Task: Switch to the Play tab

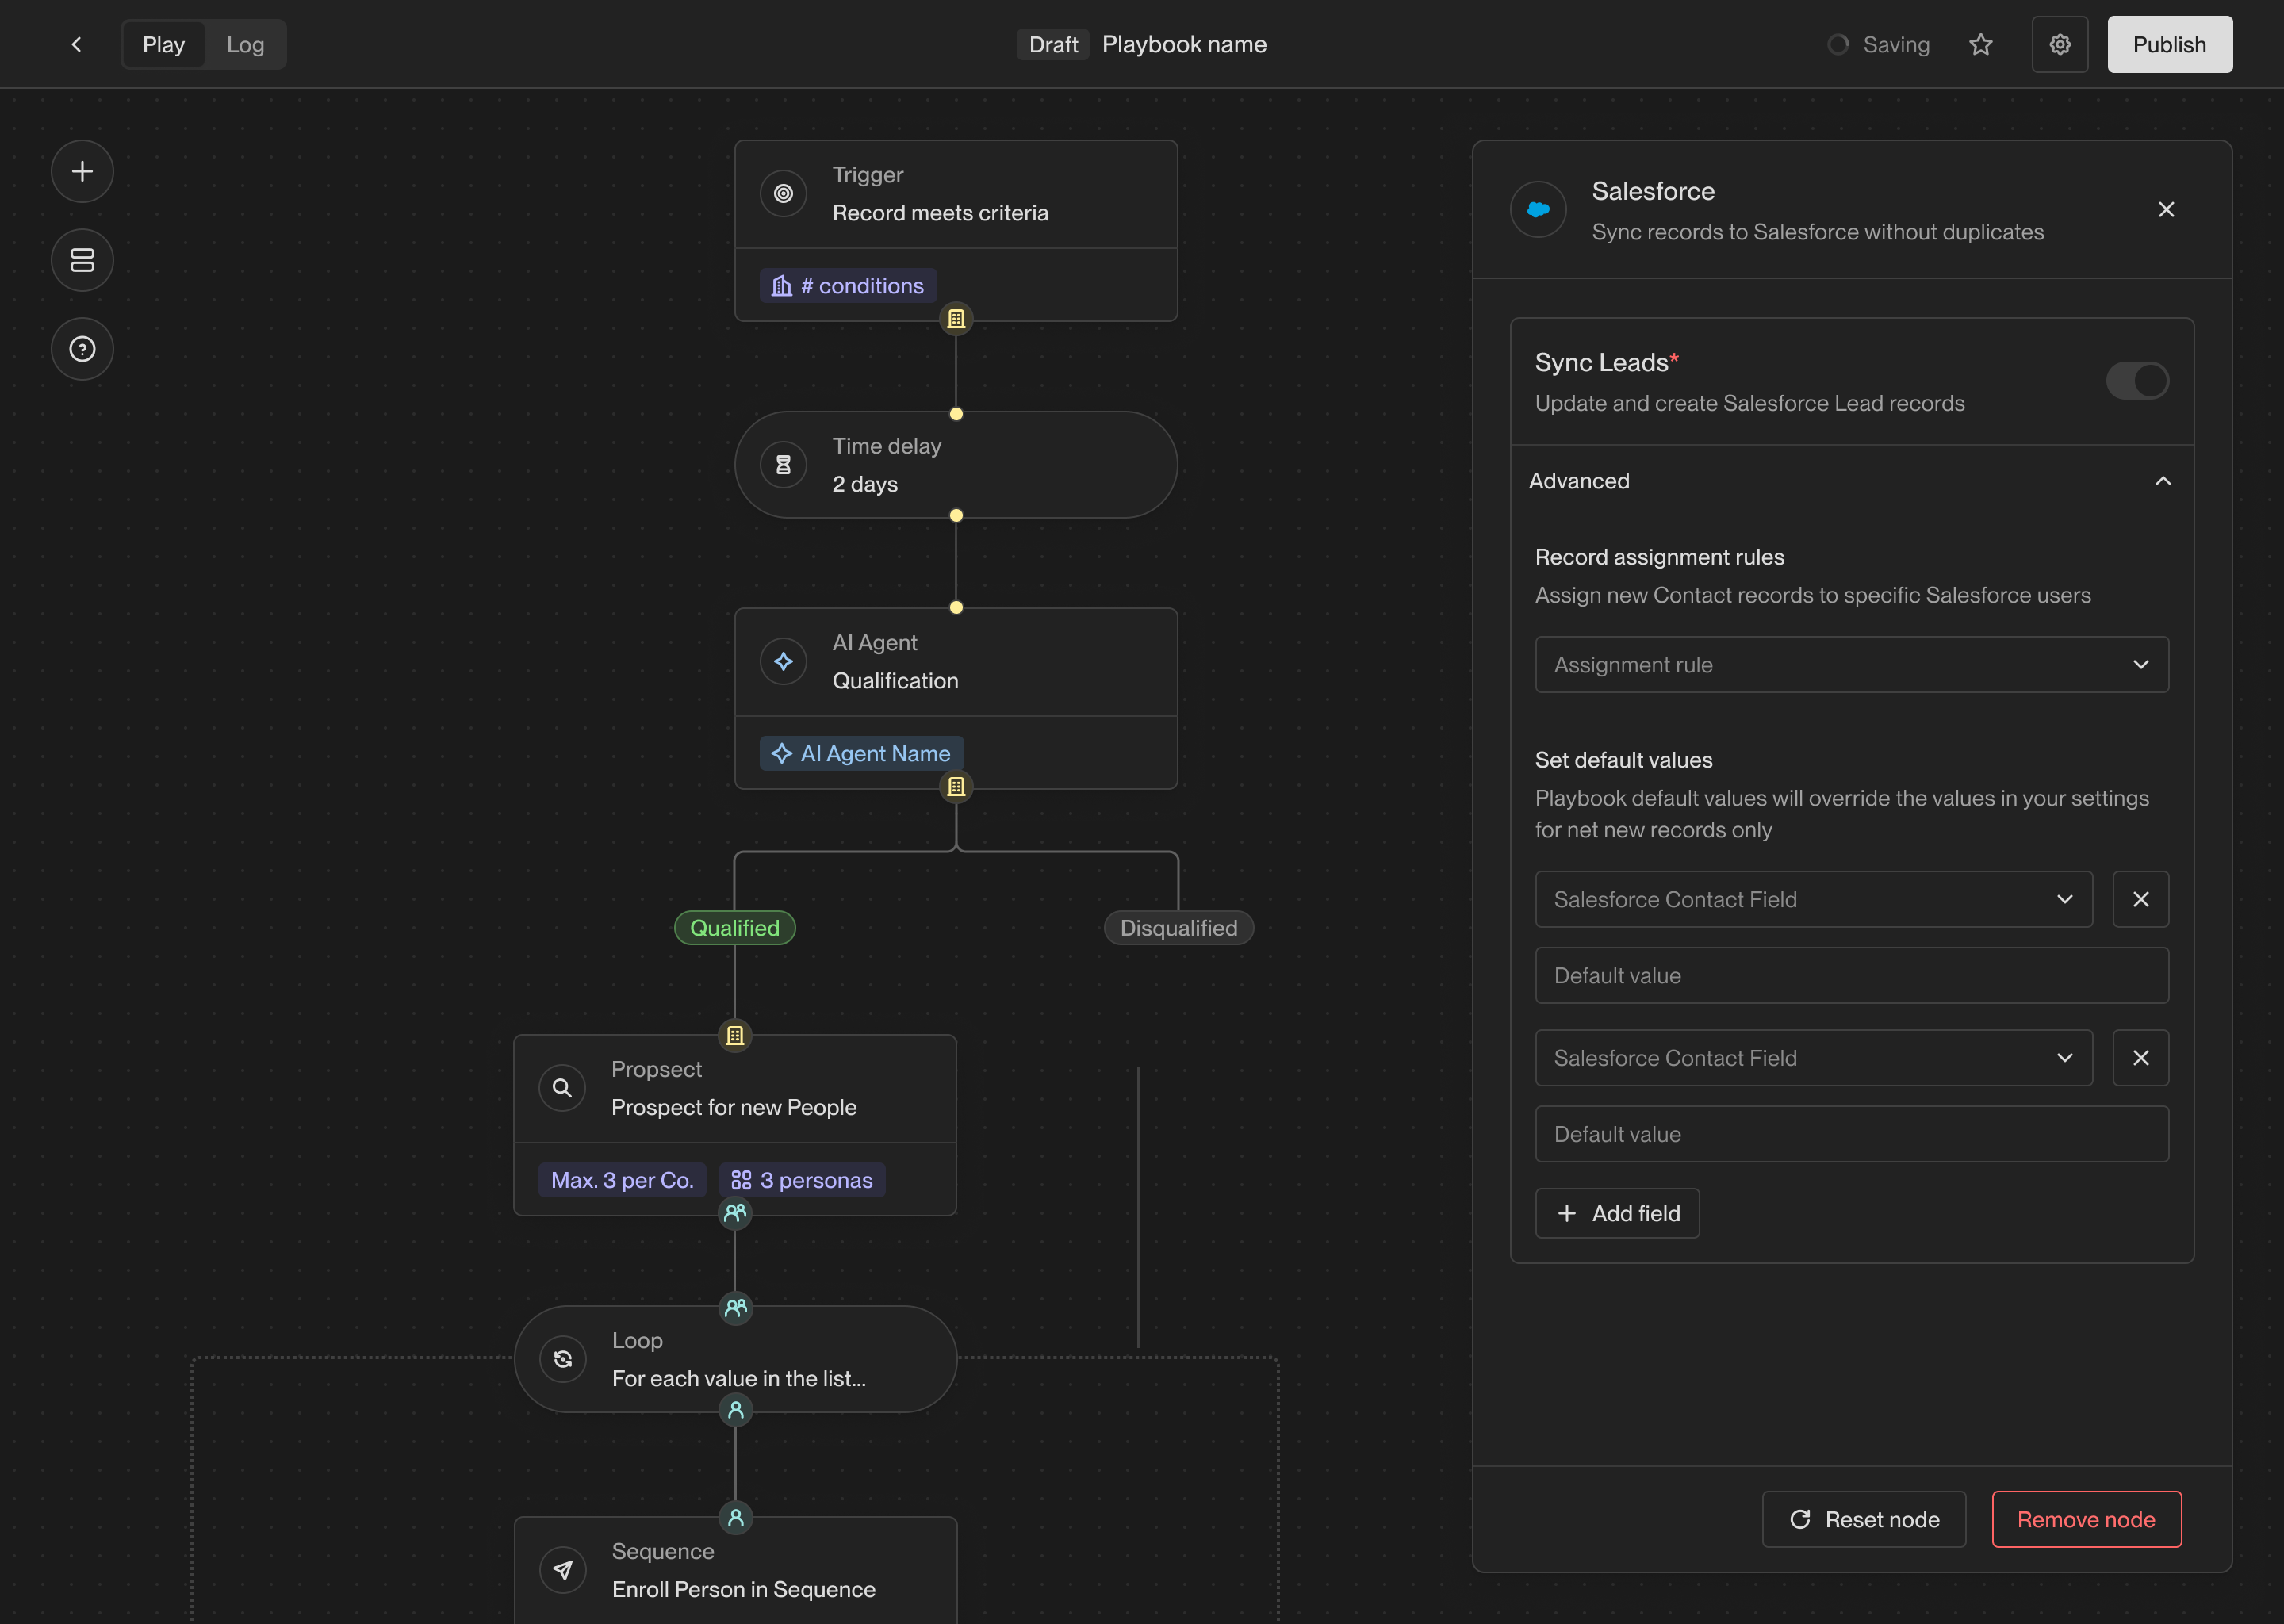Action: [163, 45]
